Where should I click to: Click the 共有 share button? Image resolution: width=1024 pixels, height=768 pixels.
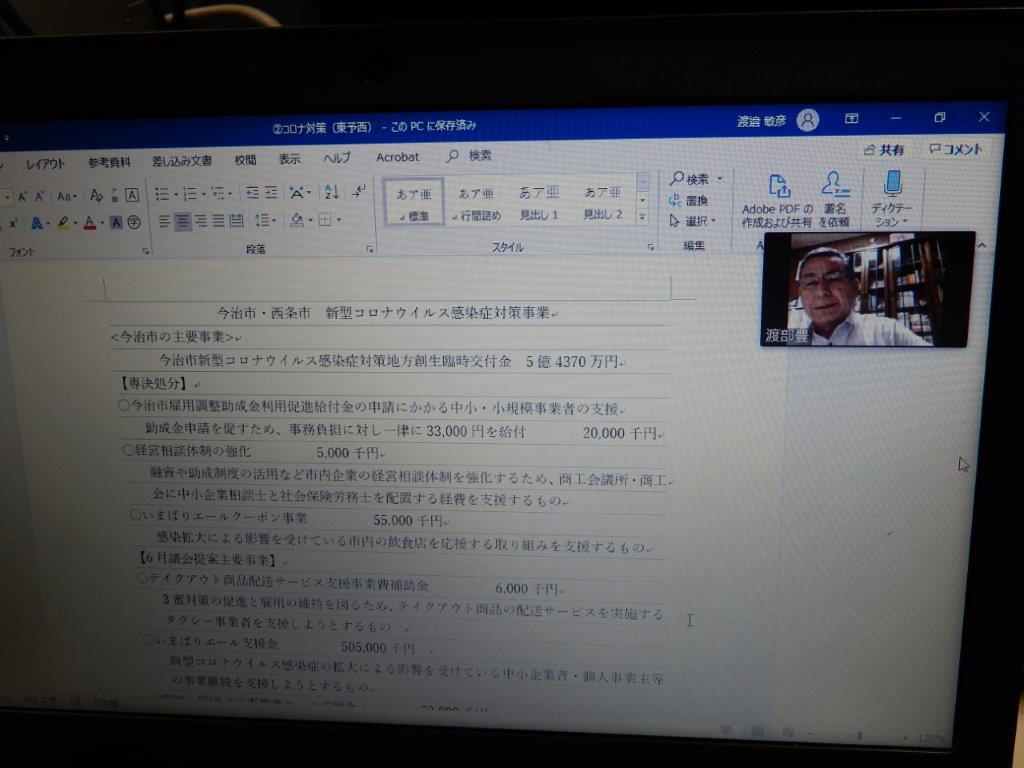point(884,150)
